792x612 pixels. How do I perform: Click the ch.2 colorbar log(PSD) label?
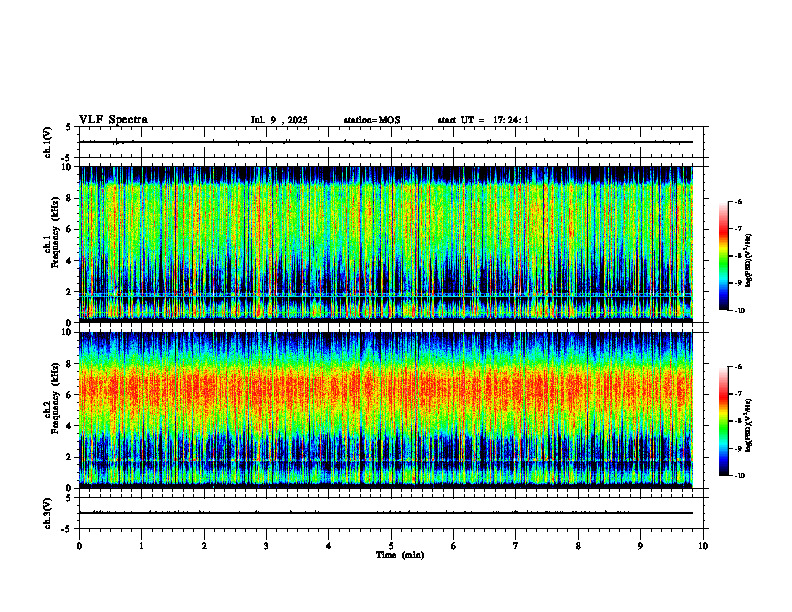(749, 425)
